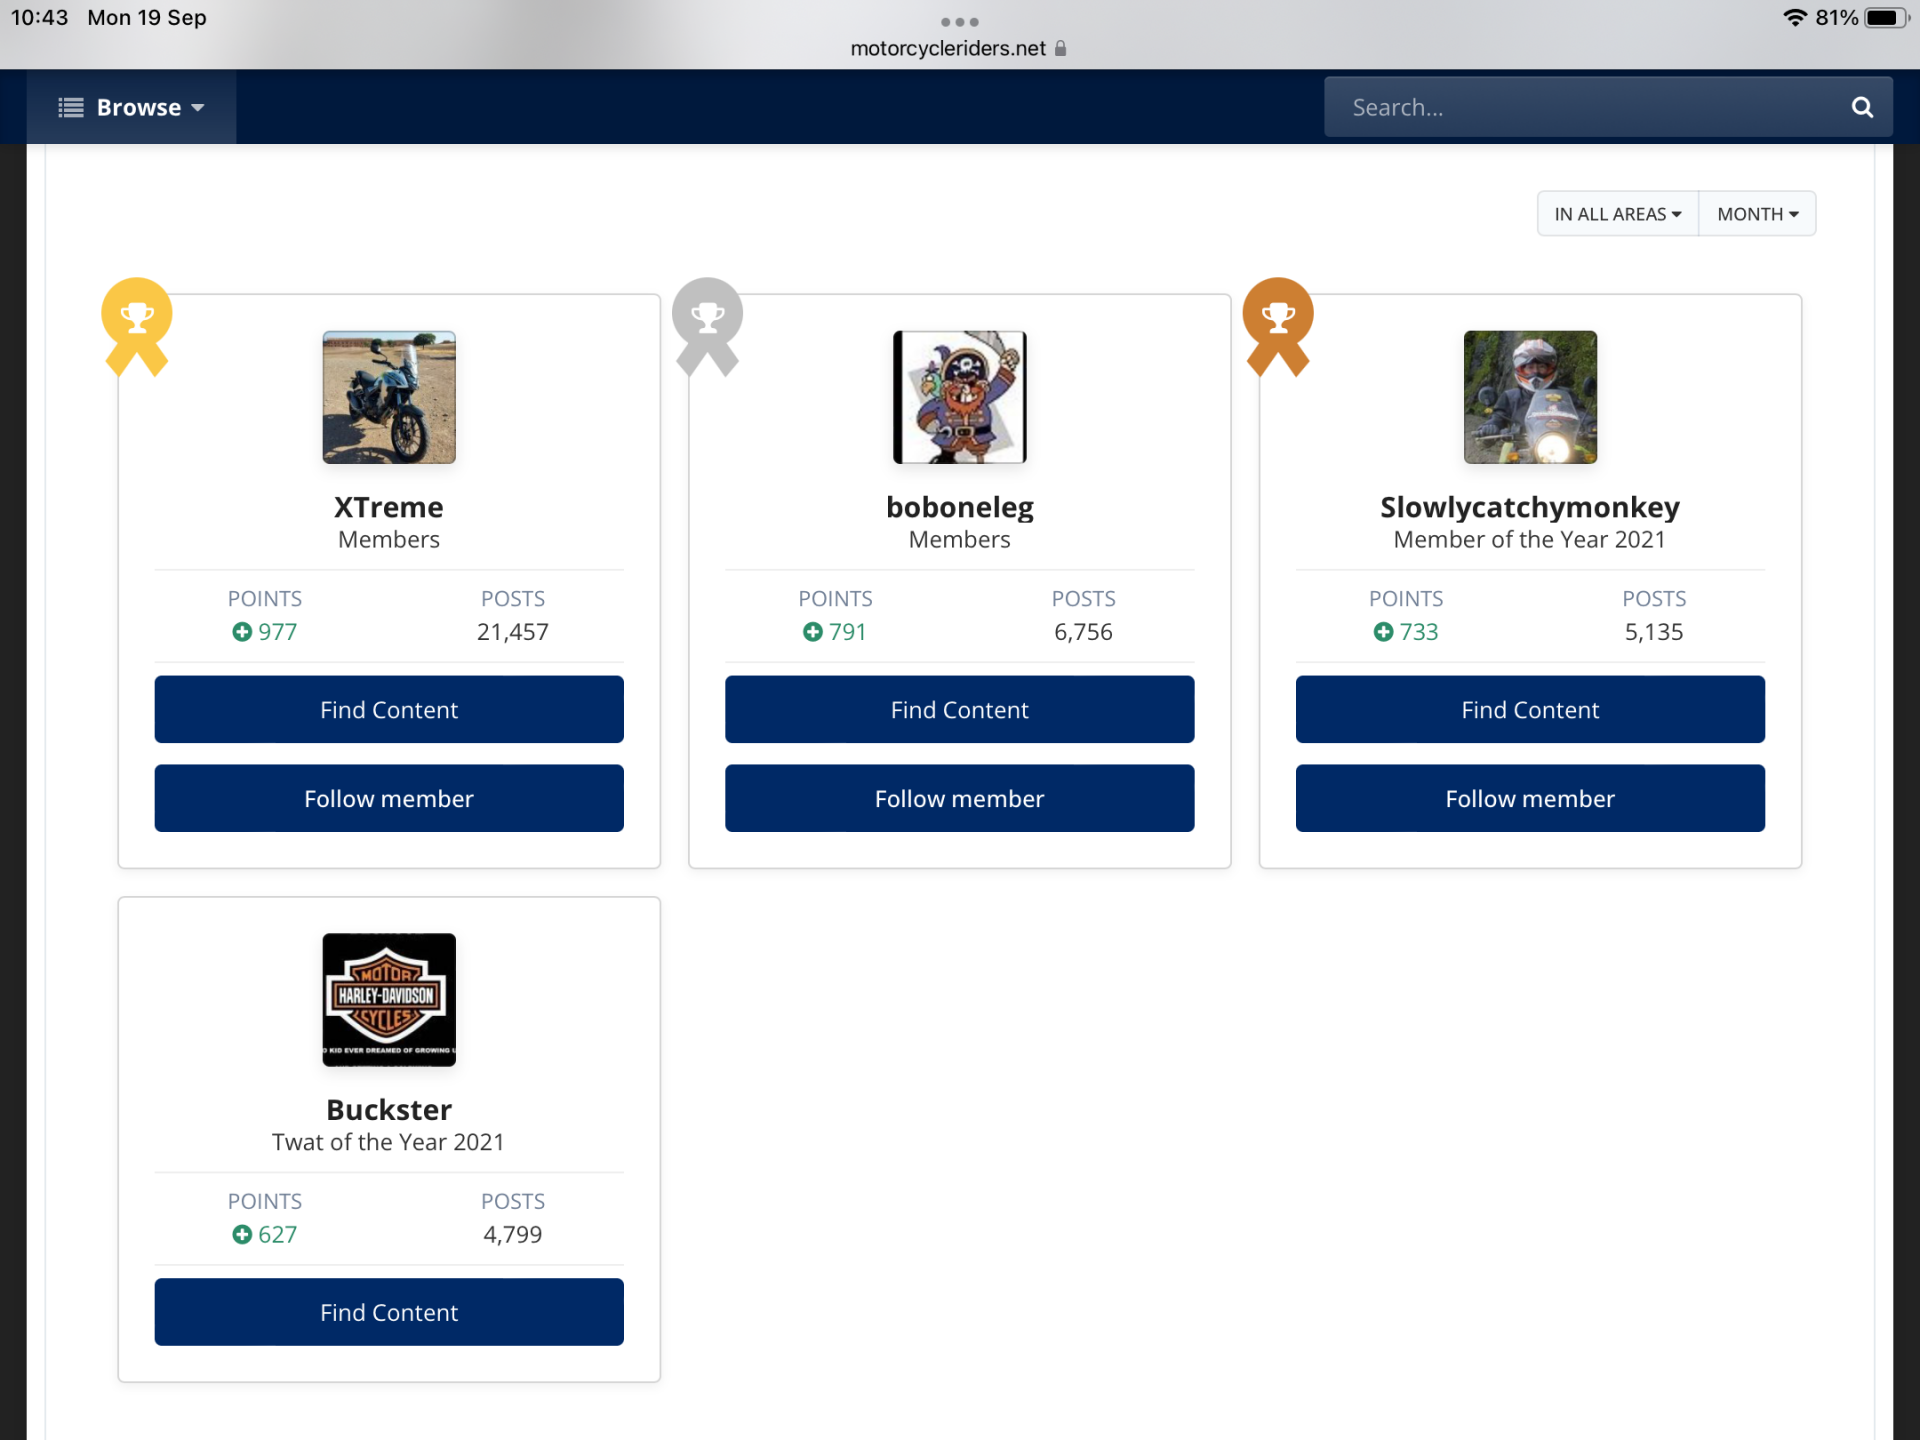
Task: Open the Month period dropdown
Action: pyautogui.click(x=1757, y=214)
